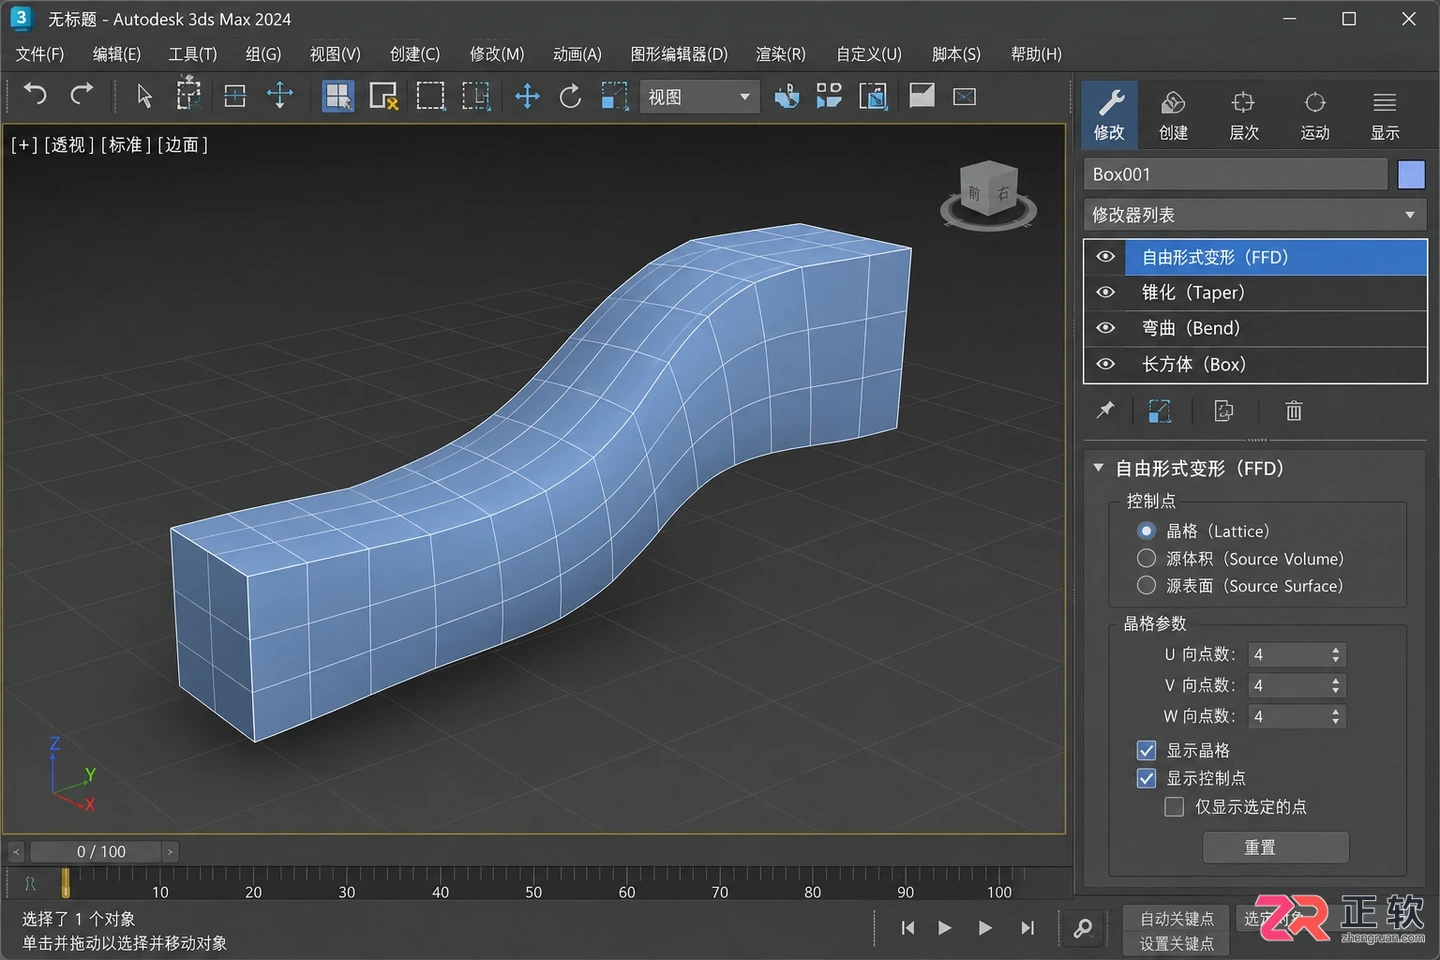Viewport: 1440px width, 960px height.
Task: Select the arrow Select Object tool
Action: click(144, 96)
